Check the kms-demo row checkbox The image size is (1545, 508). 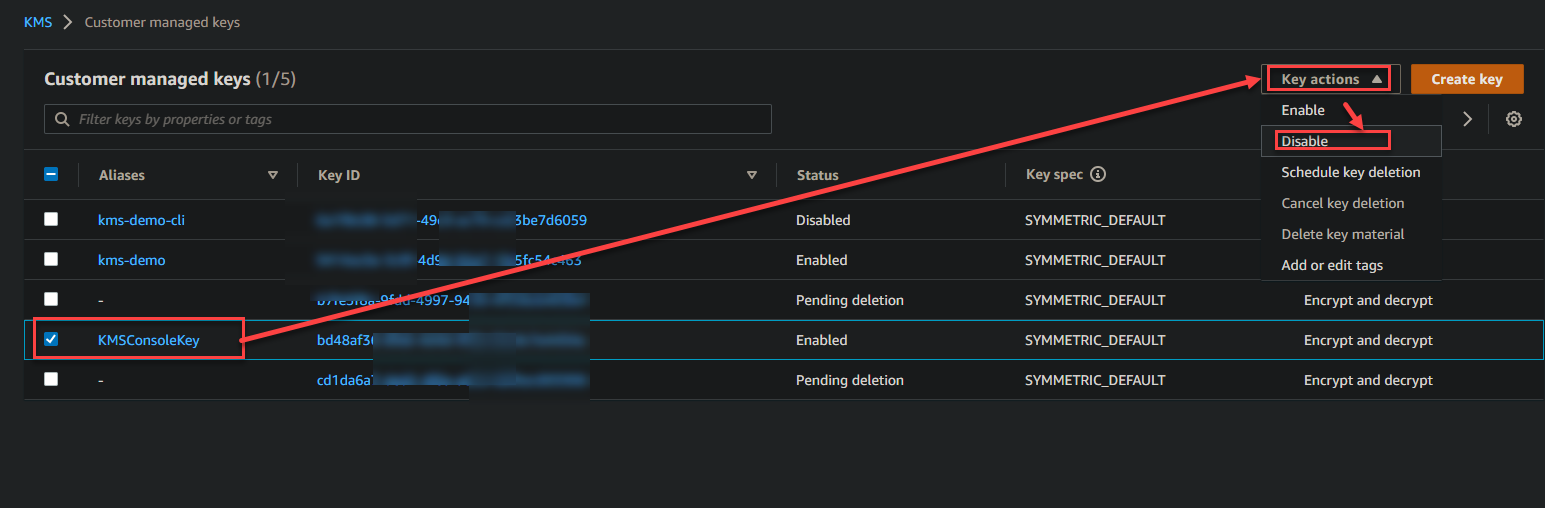pos(51,259)
